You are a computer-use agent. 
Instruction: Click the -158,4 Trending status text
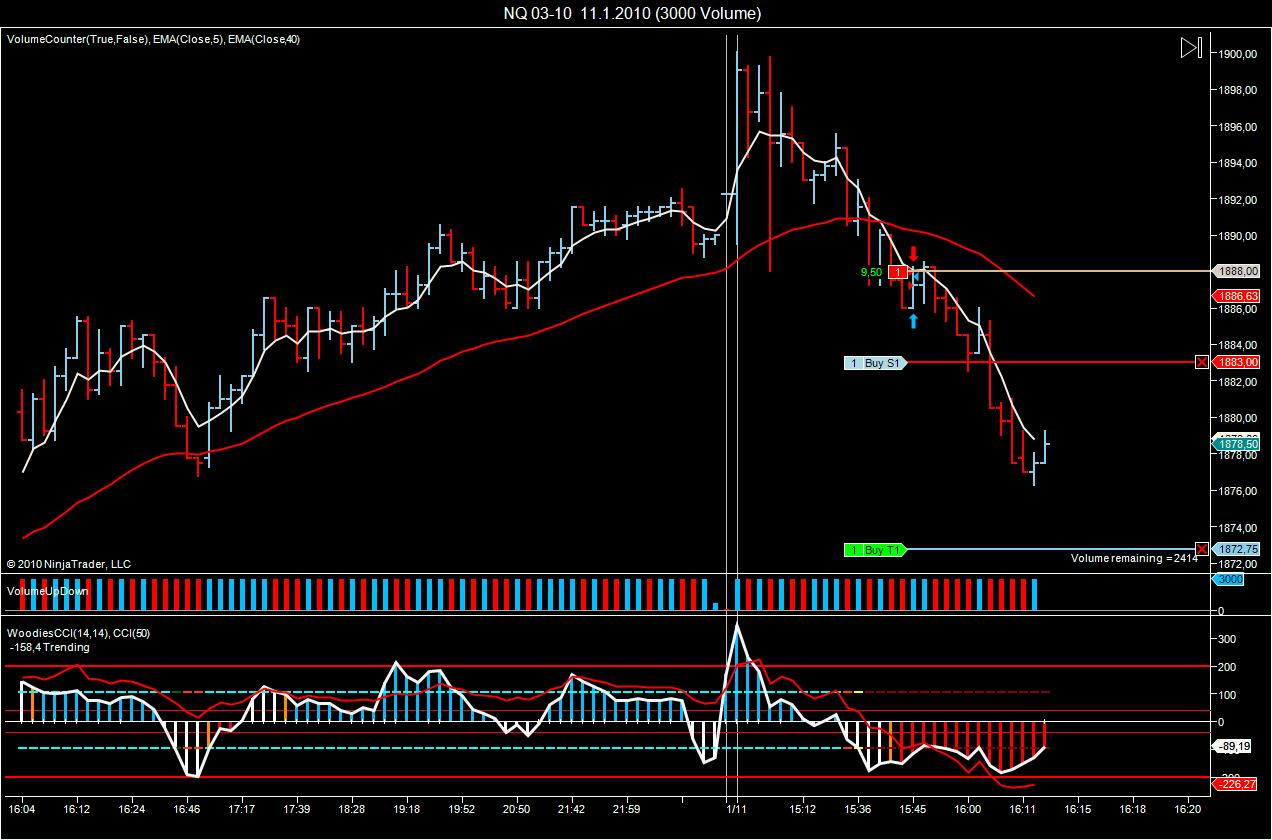pyautogui.click(x=50, y=647)
